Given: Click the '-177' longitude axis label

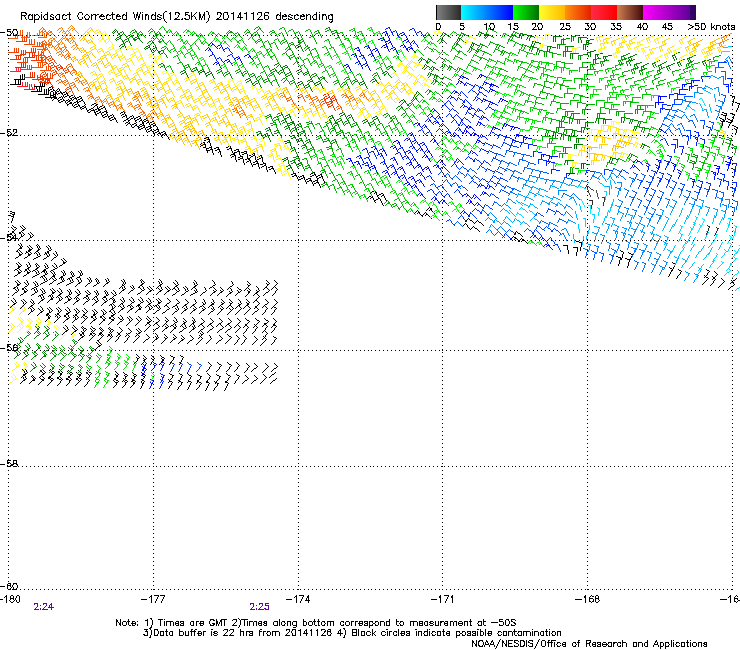Looking at the screenshot, I should point(153,599).
